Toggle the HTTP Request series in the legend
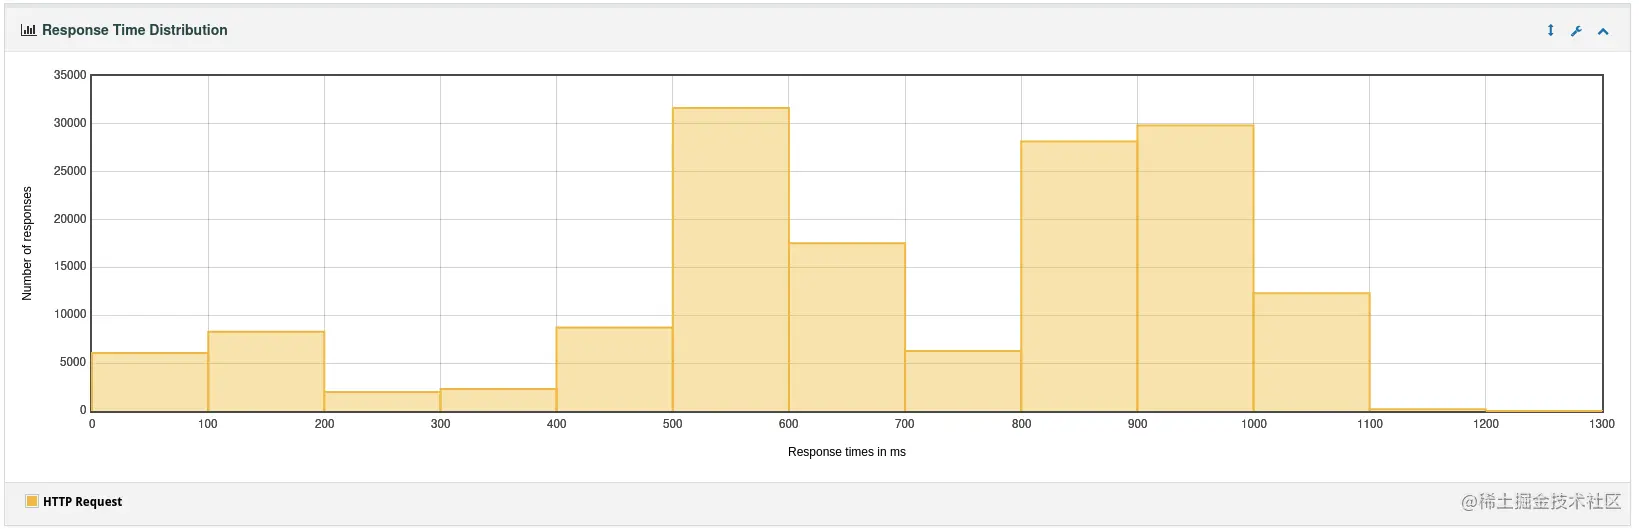The width and height of the screenshot is (1639, 529). (74, 502)
